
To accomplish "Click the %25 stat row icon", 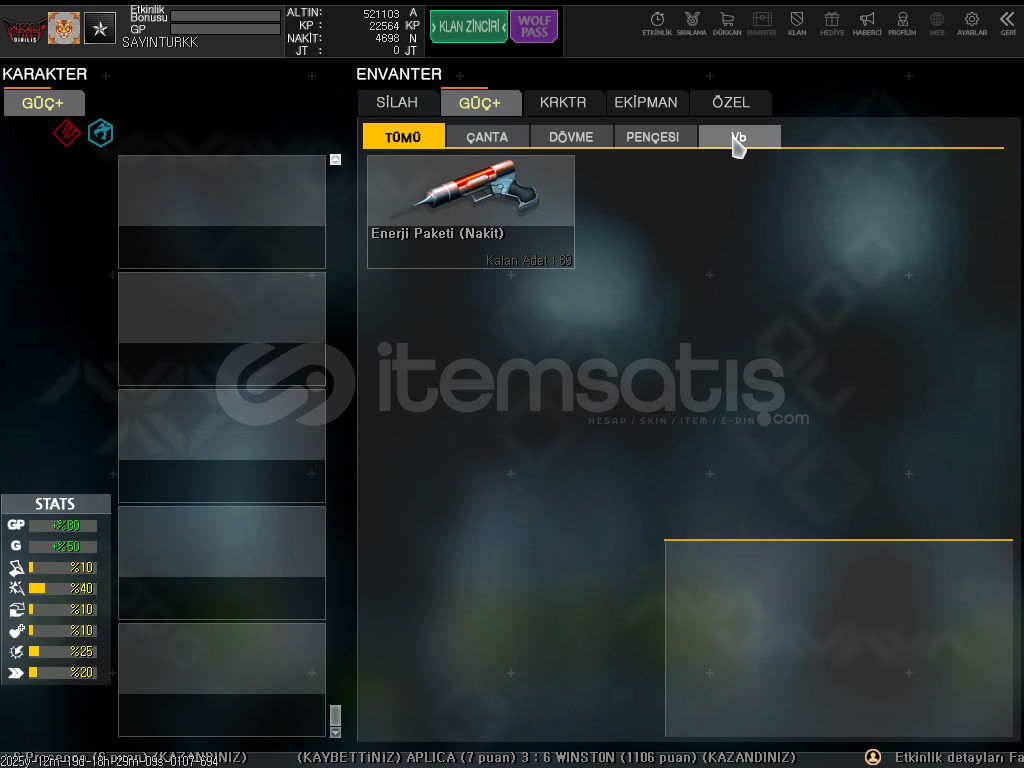I will 16,652.
